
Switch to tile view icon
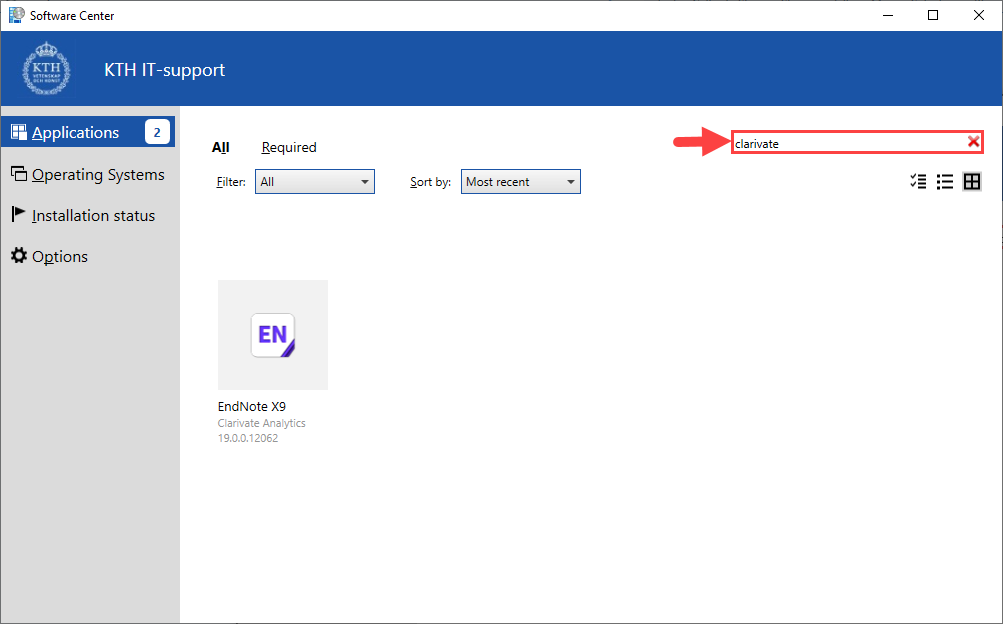click(971, 181)
